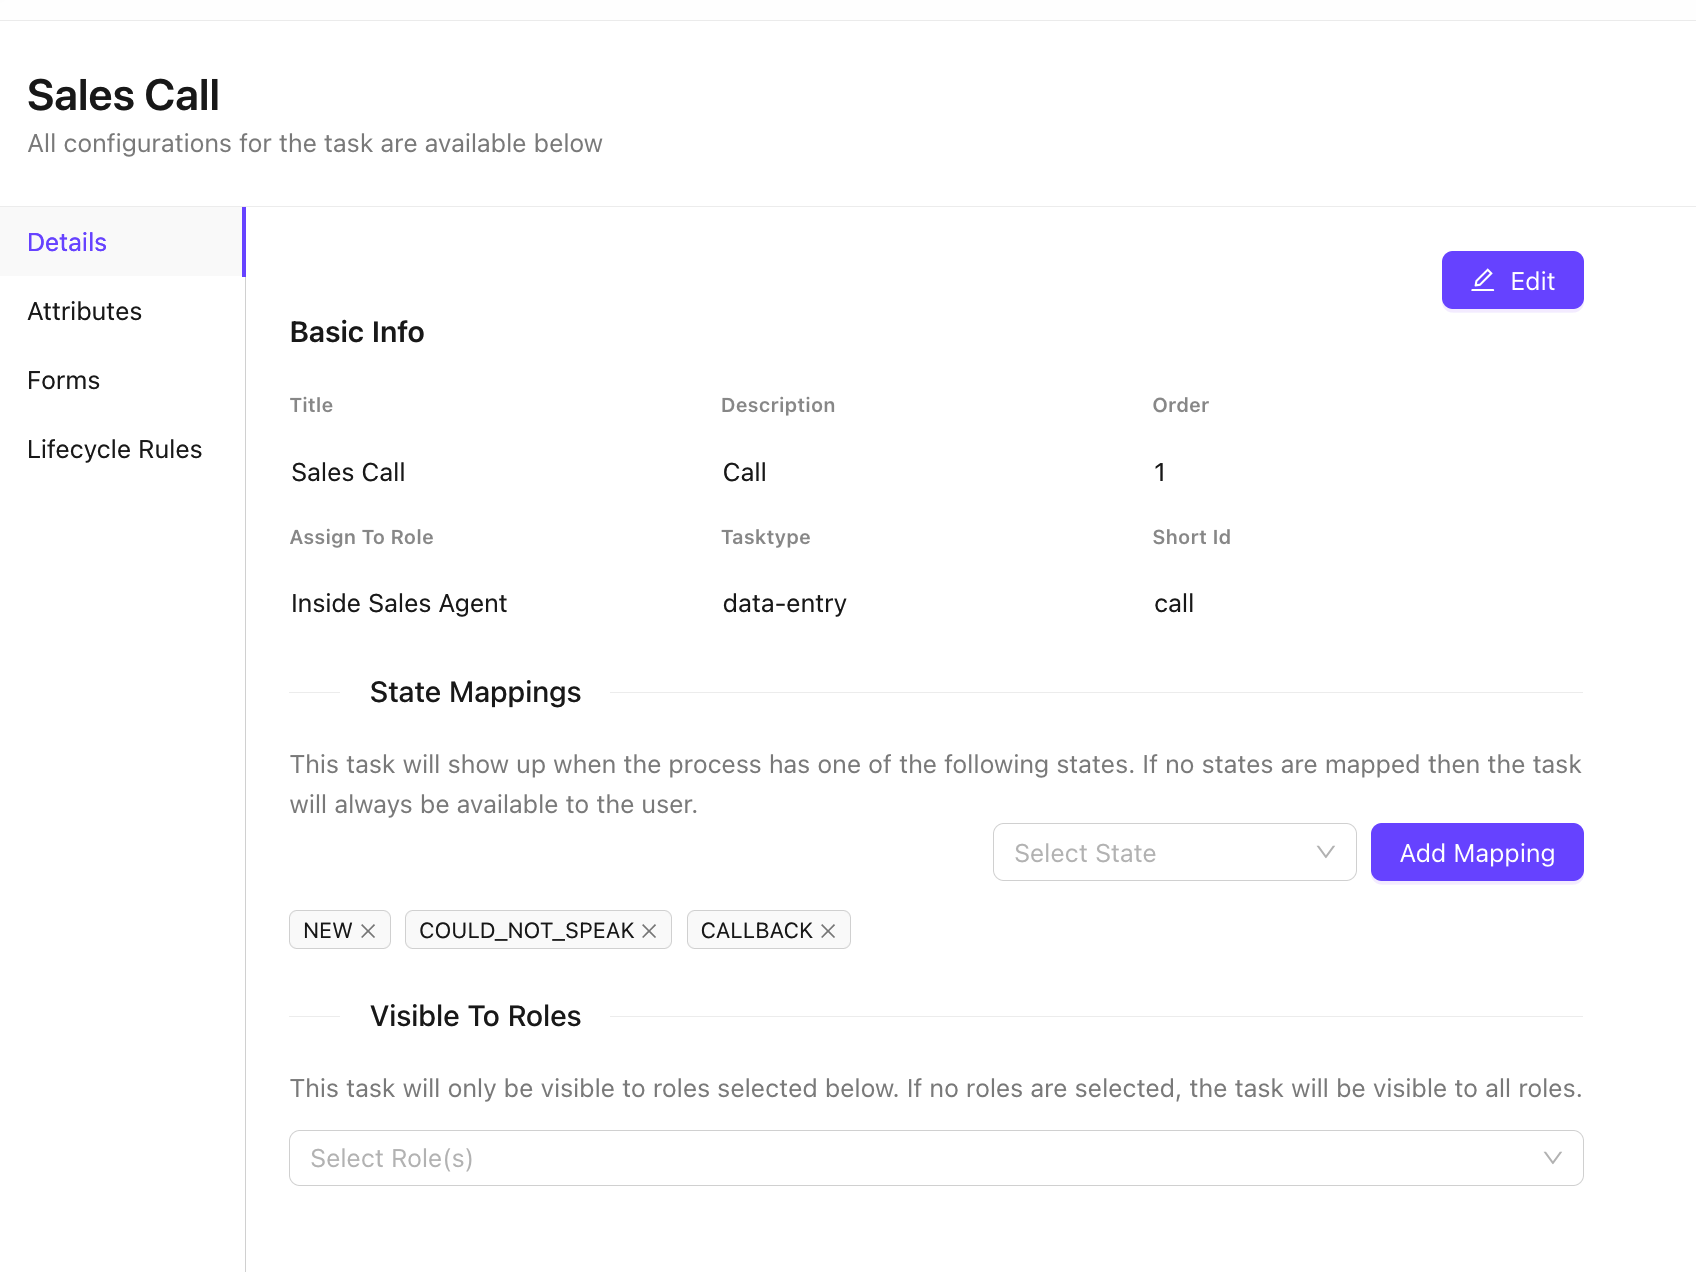The width and height of the screenshot is (1696, 1272).
Task: Click into the Select Role(s) field
Action: tap(900, 1158)
